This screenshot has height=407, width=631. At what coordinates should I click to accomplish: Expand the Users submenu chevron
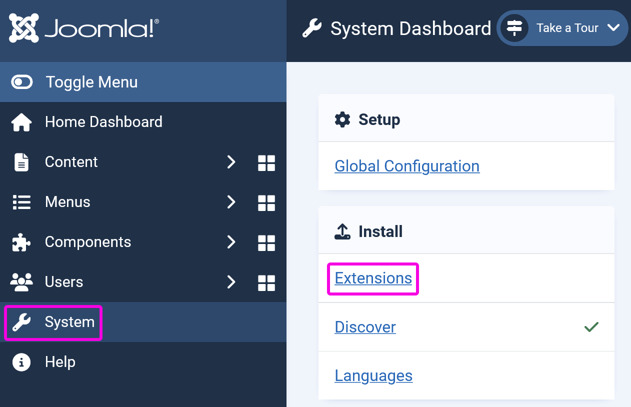point(231,282)
